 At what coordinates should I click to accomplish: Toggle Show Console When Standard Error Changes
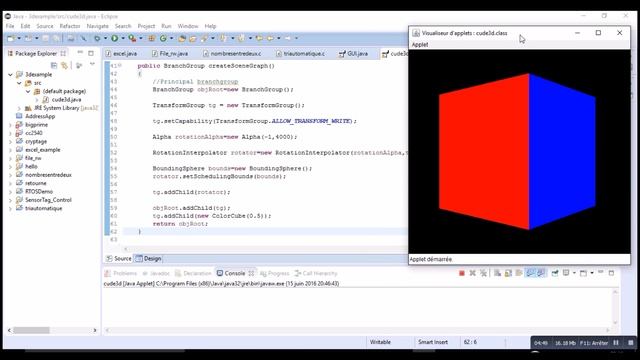point(541,273)
